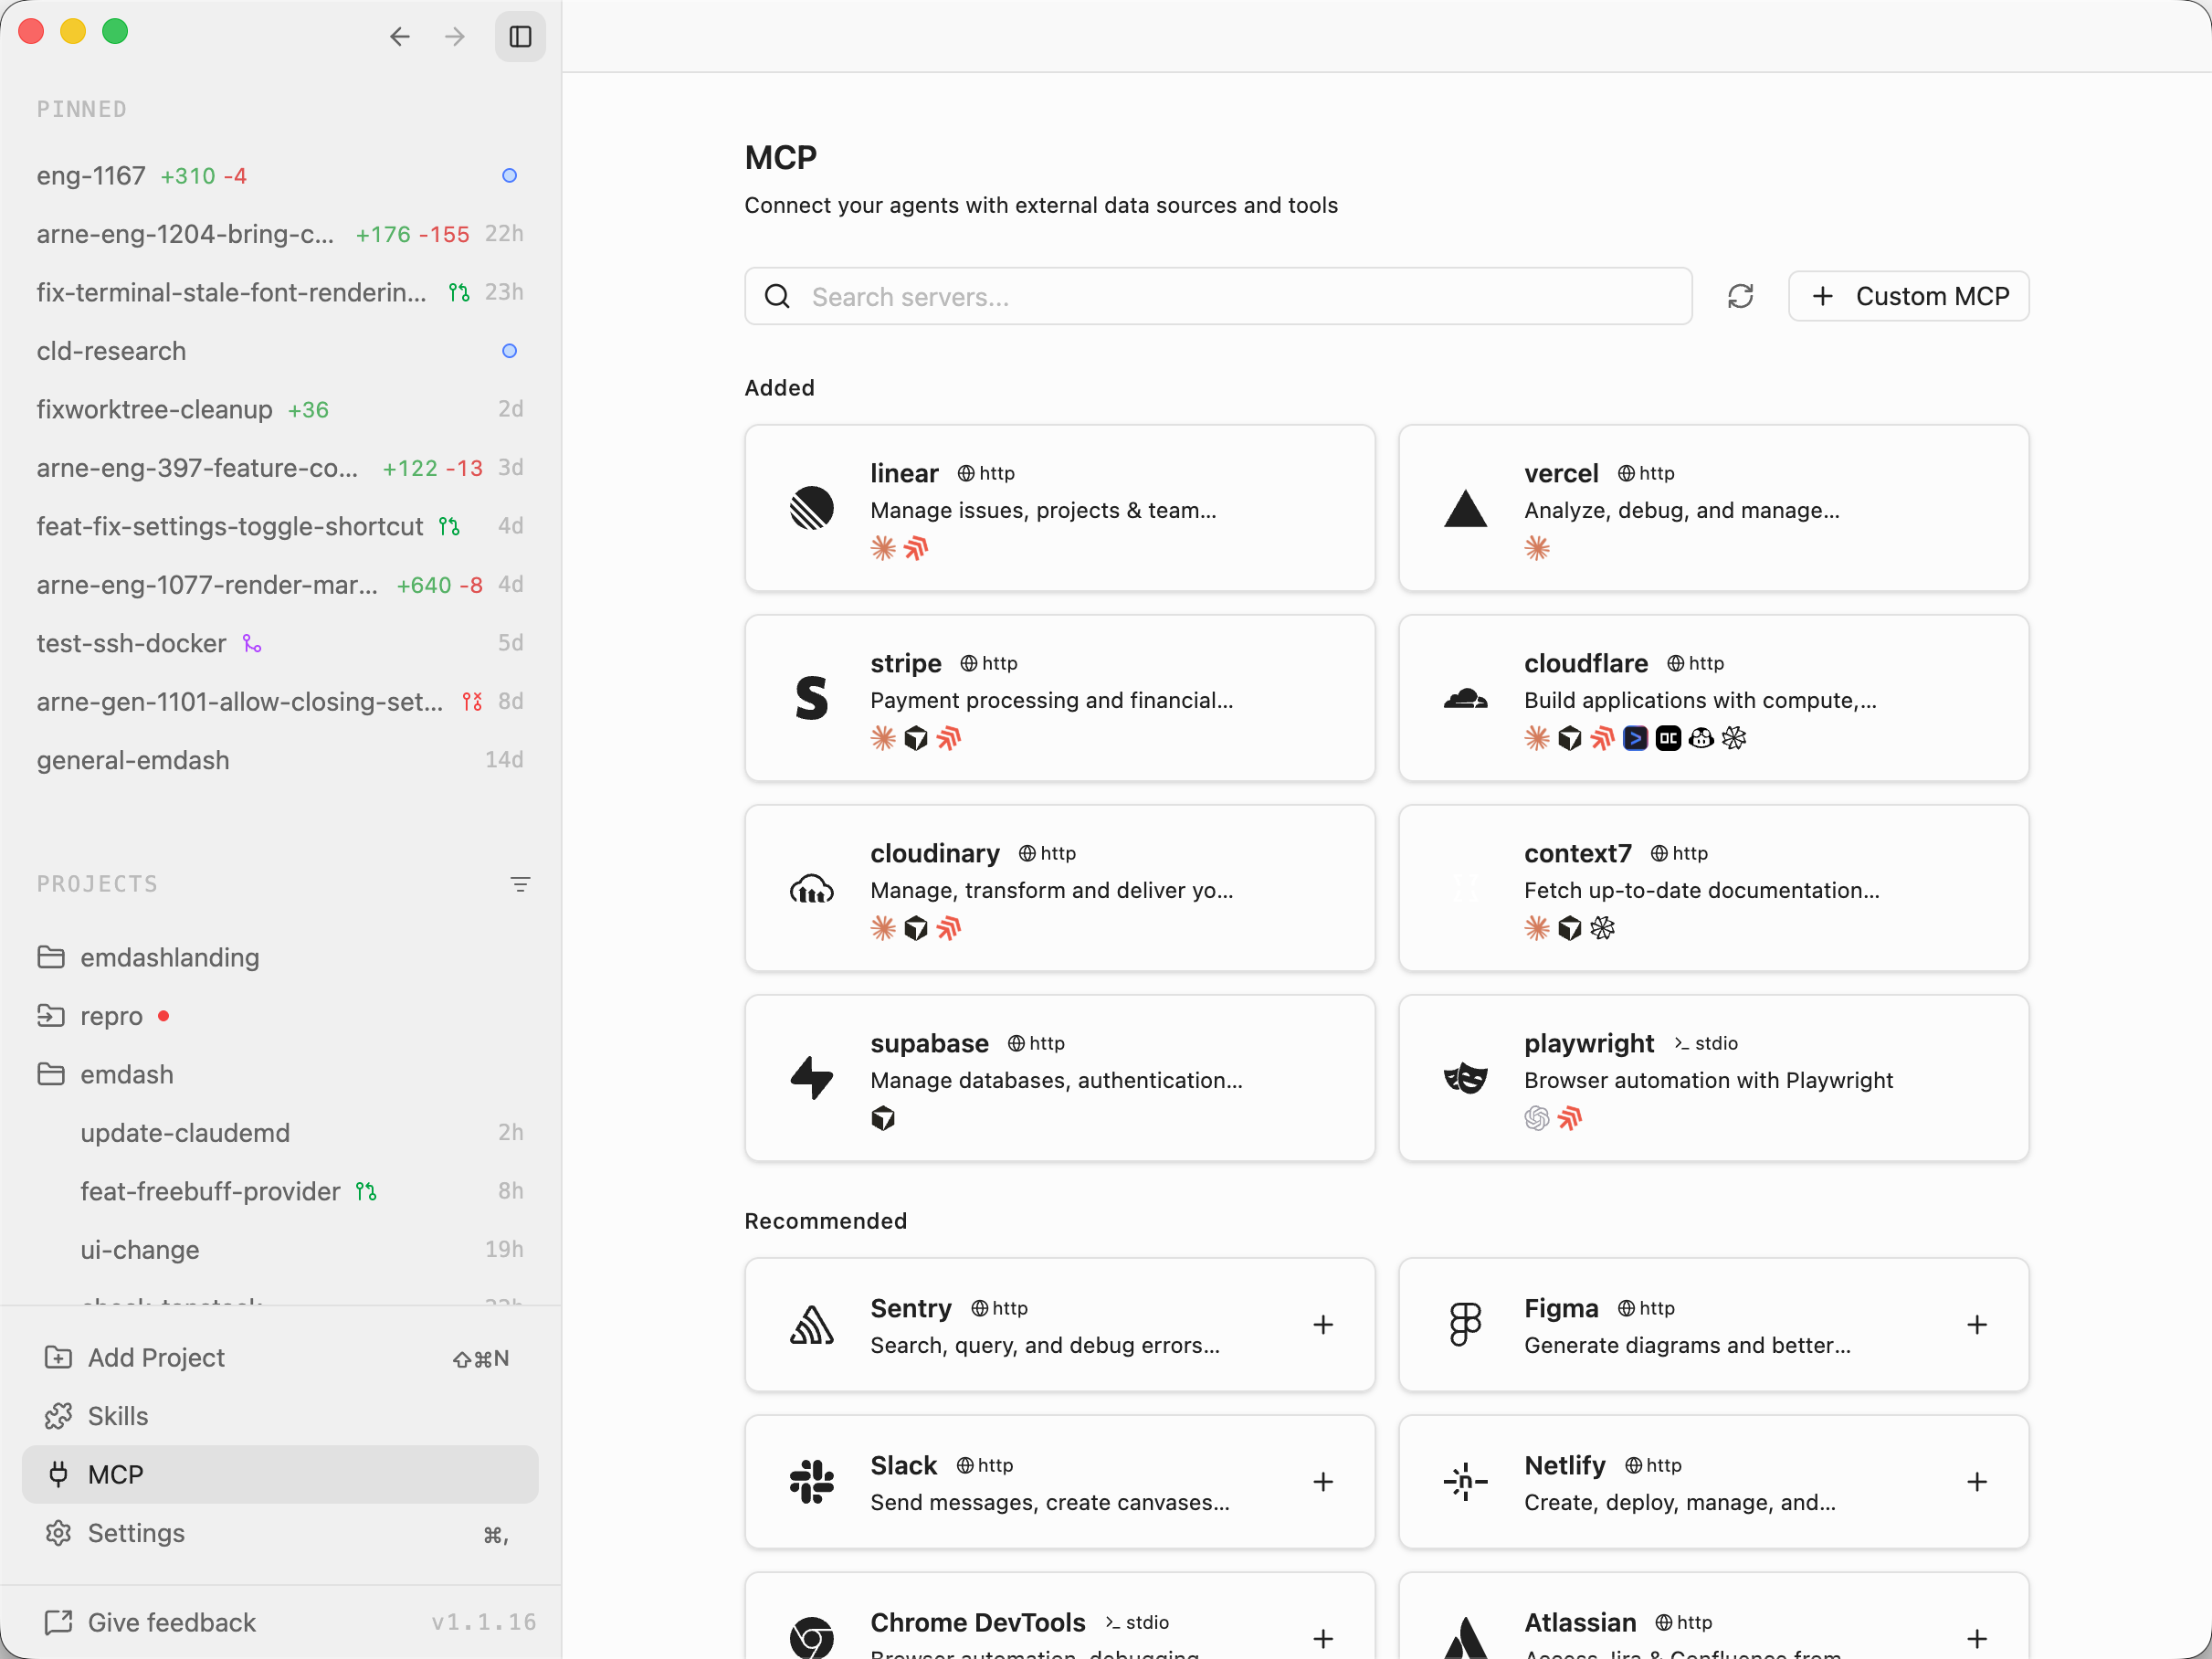Open the Skills page
The height and width of the screenshot is (1659, 2212).
coord(280,1416)
